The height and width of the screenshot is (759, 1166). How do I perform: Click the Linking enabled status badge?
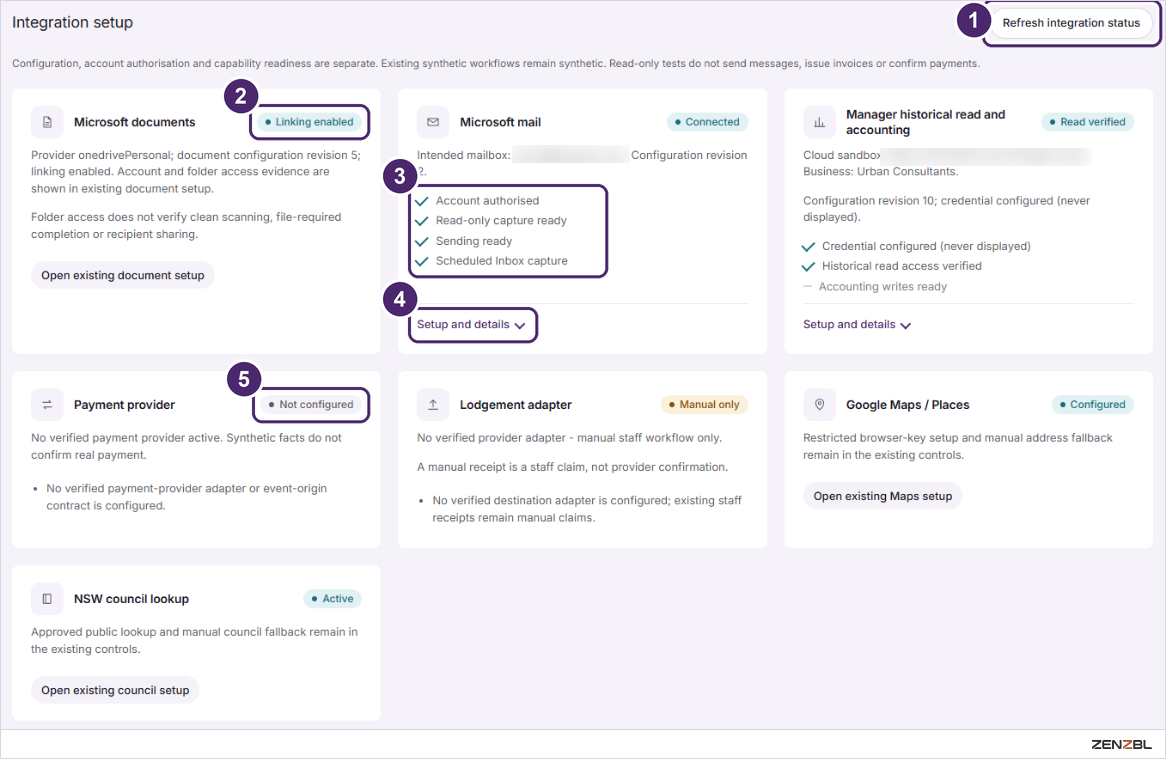[x=309, y=122]
